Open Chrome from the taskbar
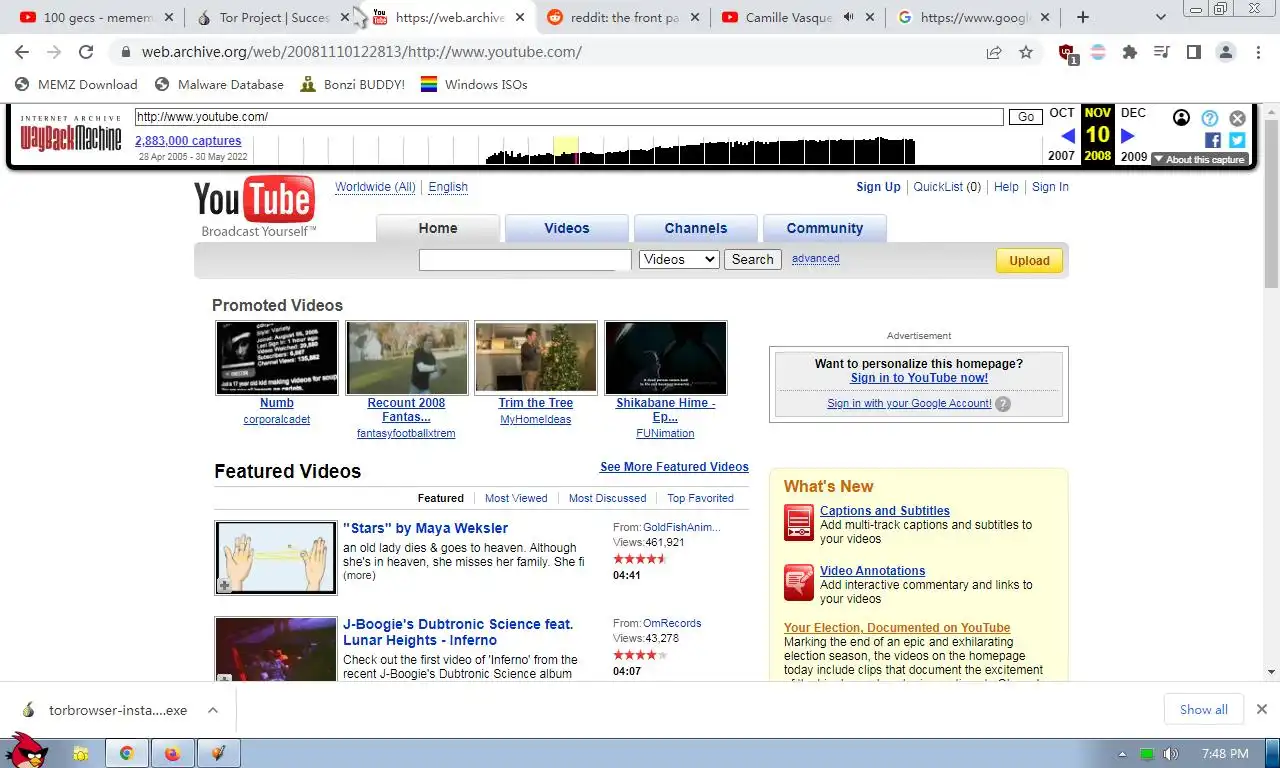The height and width of the screenshot is (768, 1280). pos(127,753)
